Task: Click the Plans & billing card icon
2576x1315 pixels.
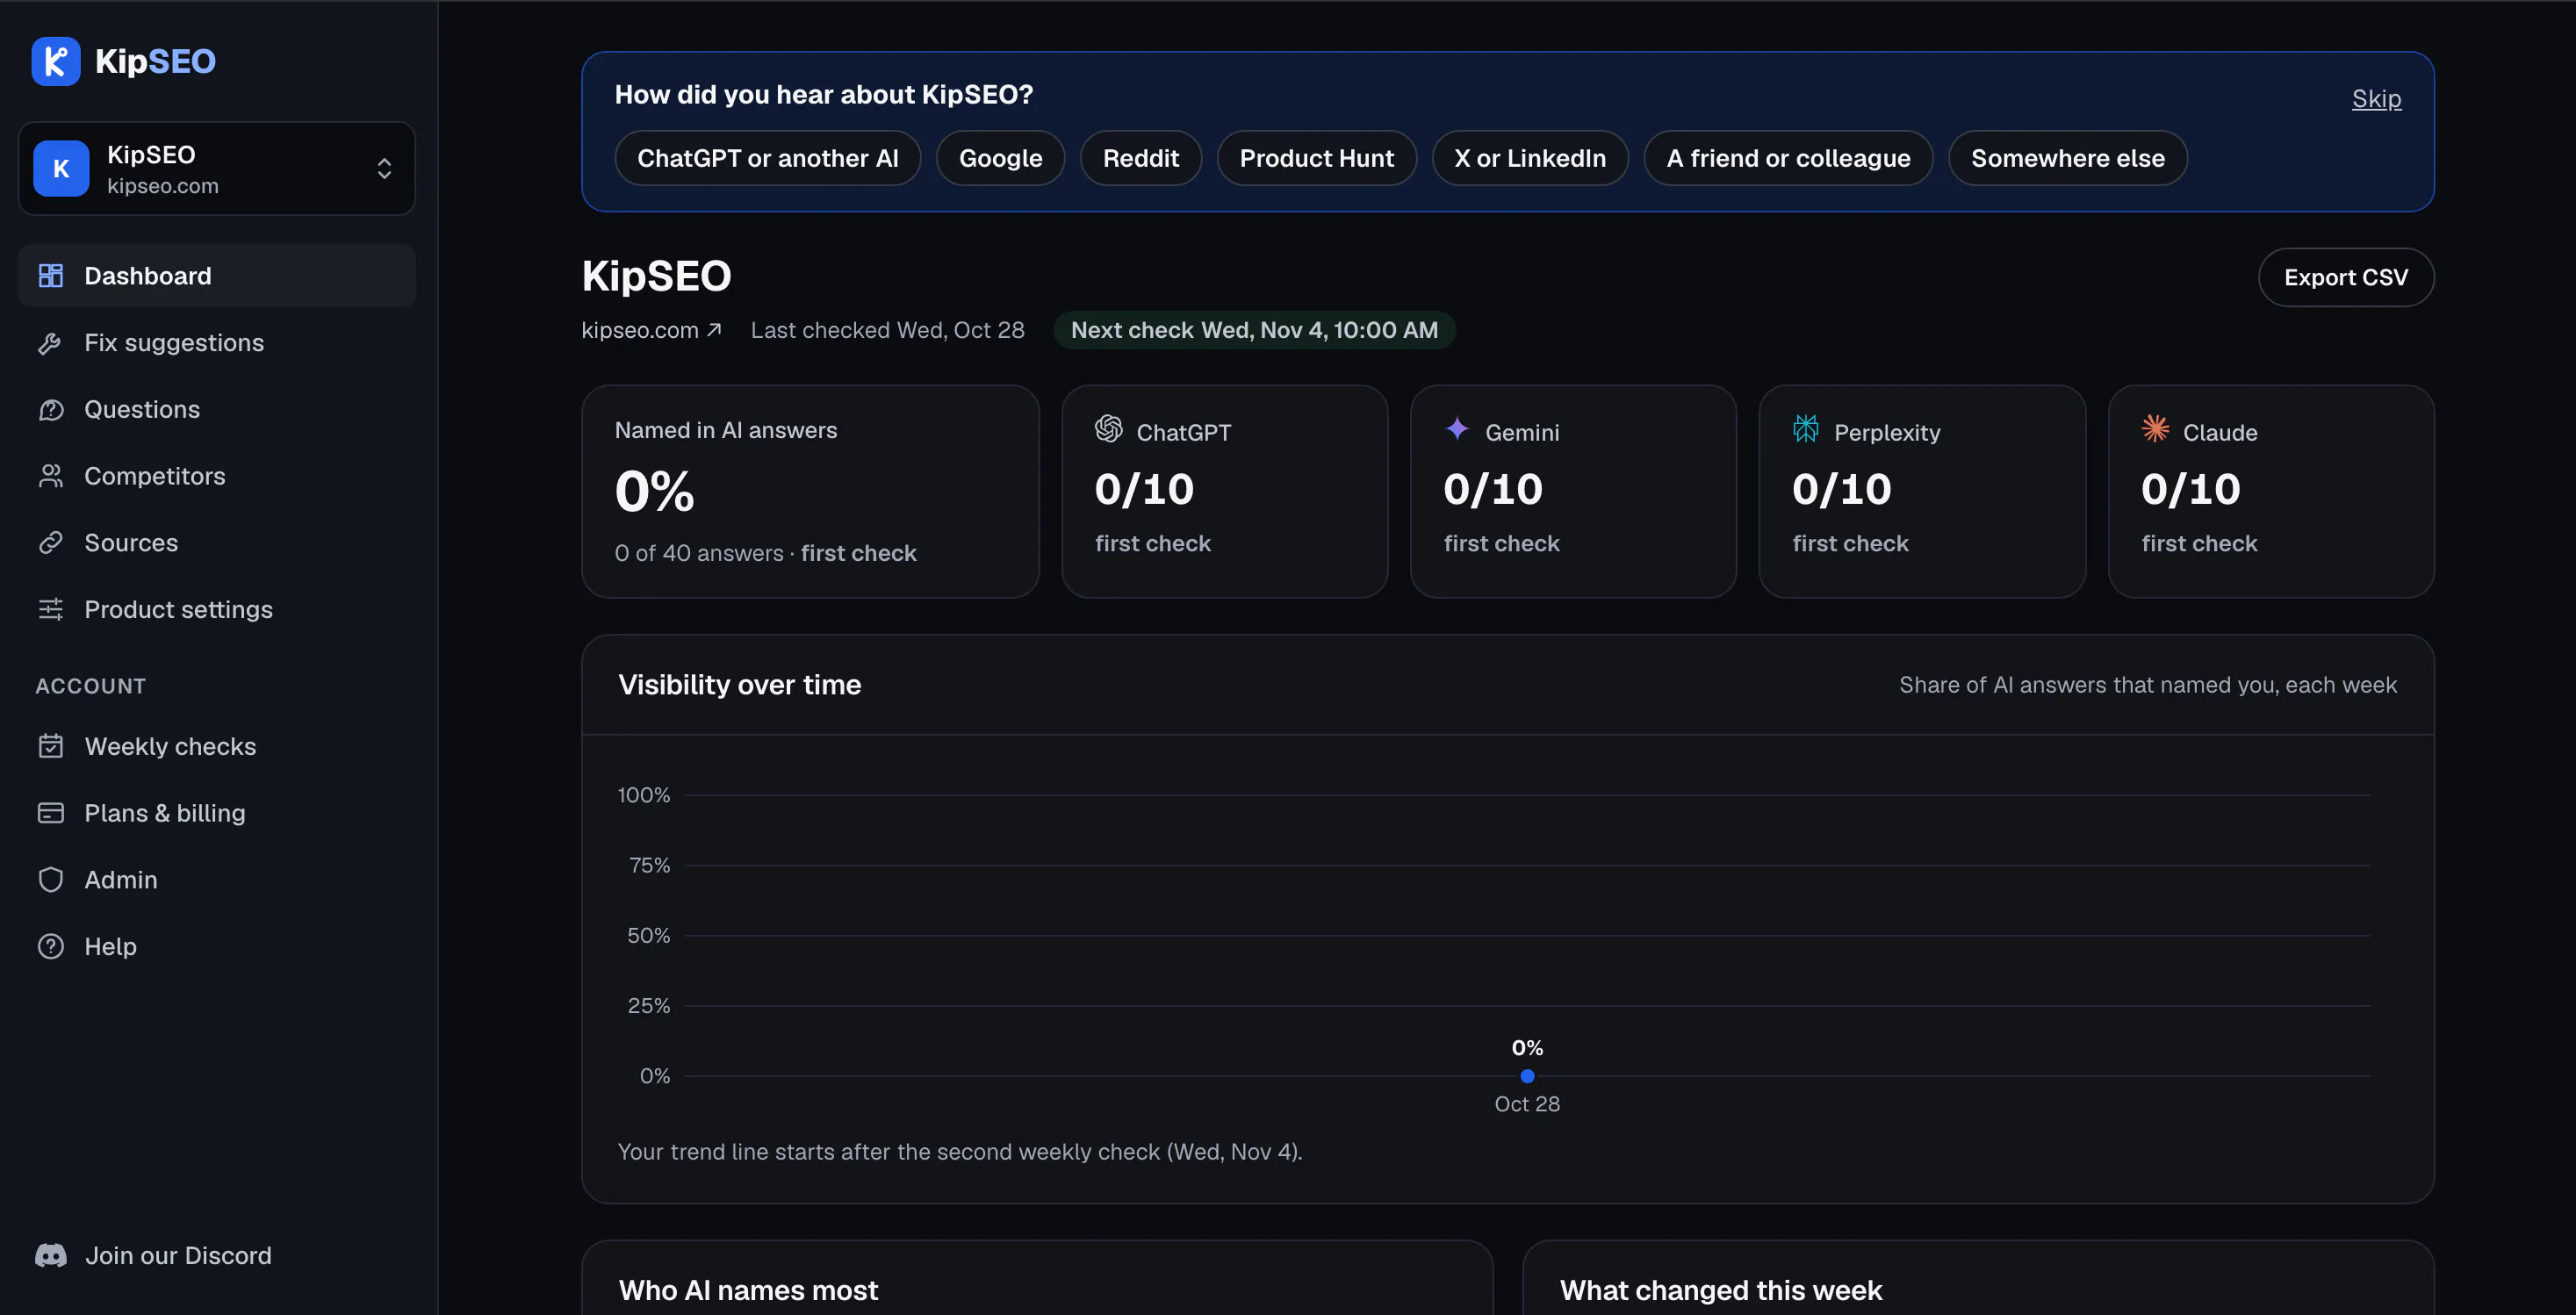Action: 50,813
